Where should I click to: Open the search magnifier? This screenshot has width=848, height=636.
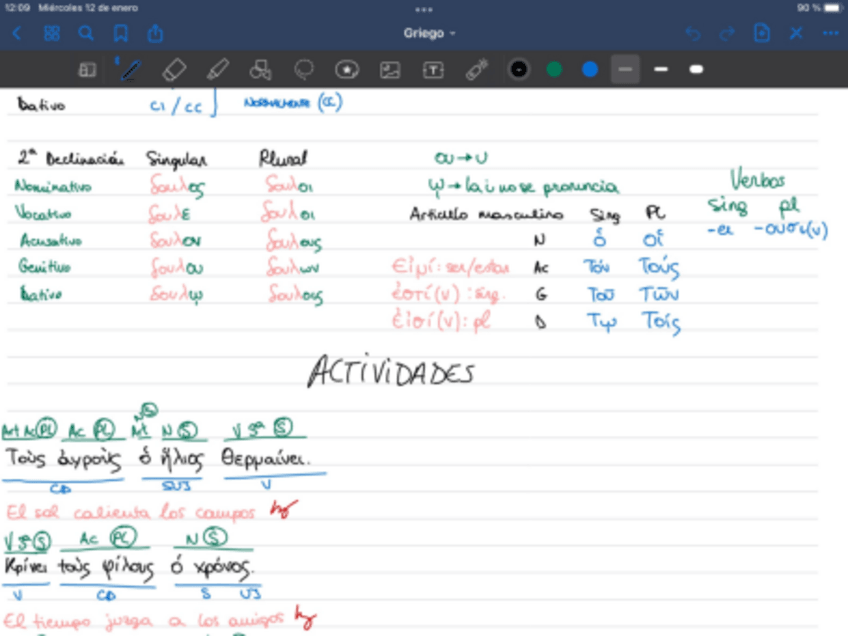pos(86,34)
